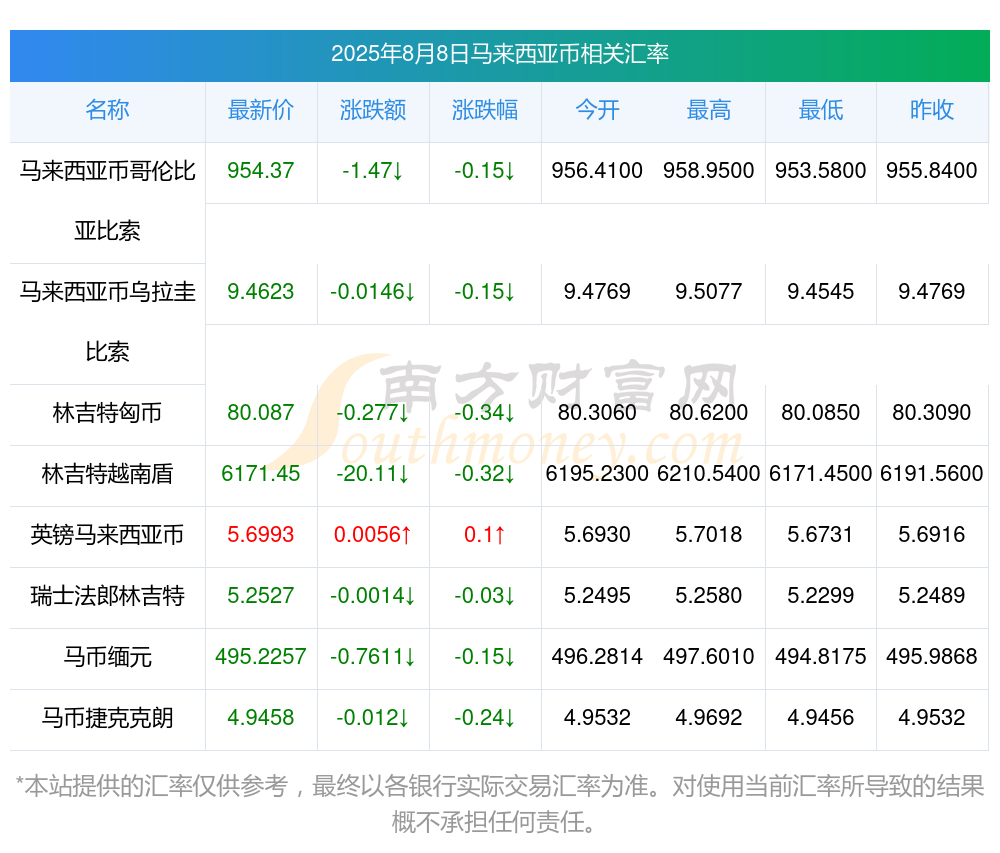Click the change value -1.47↓

coord(373,171)
